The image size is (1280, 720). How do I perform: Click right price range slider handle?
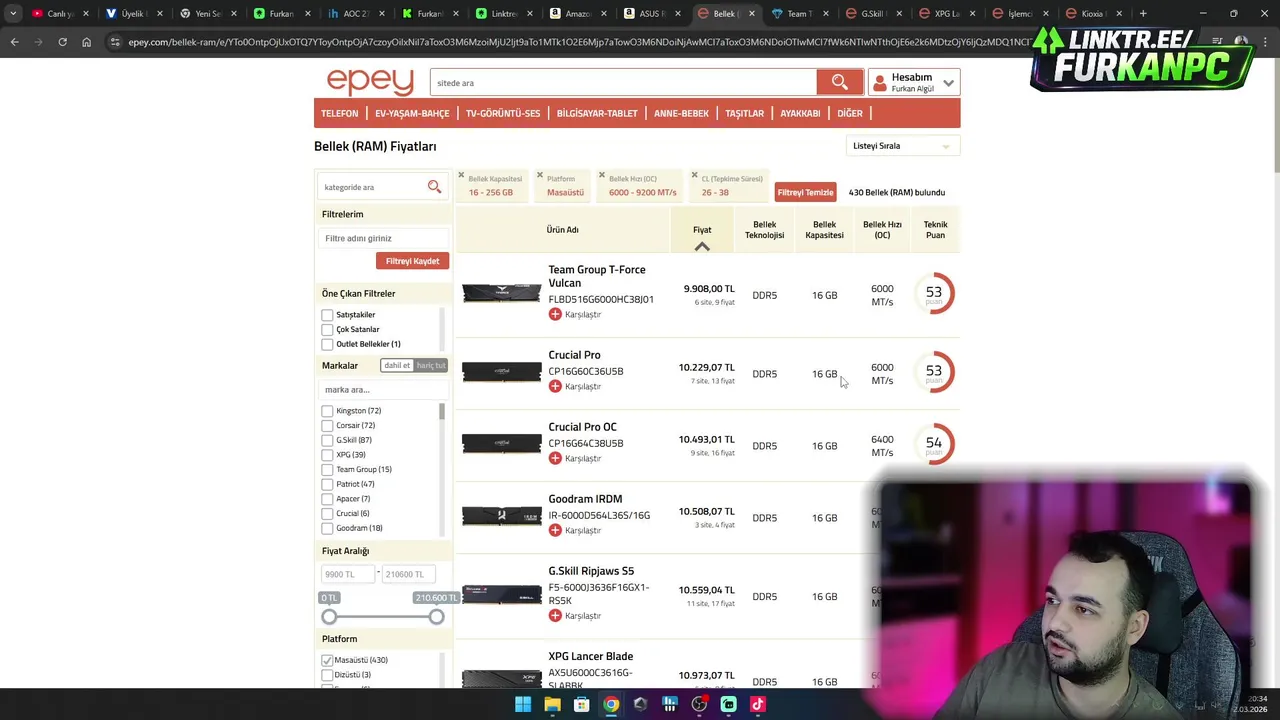(x=436, y=617)
